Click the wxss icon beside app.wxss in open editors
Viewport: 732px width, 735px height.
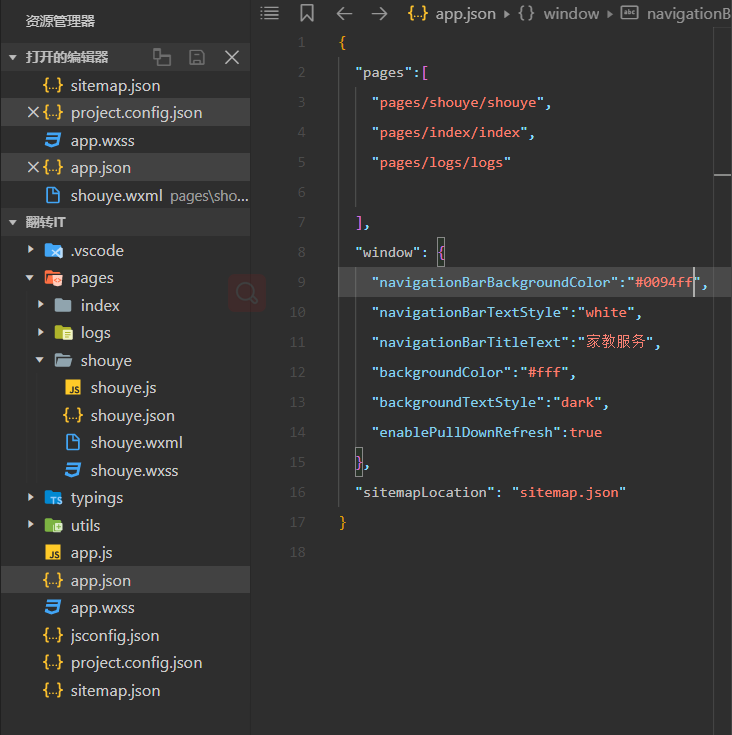pyautogui.click(x=53, y=140)
